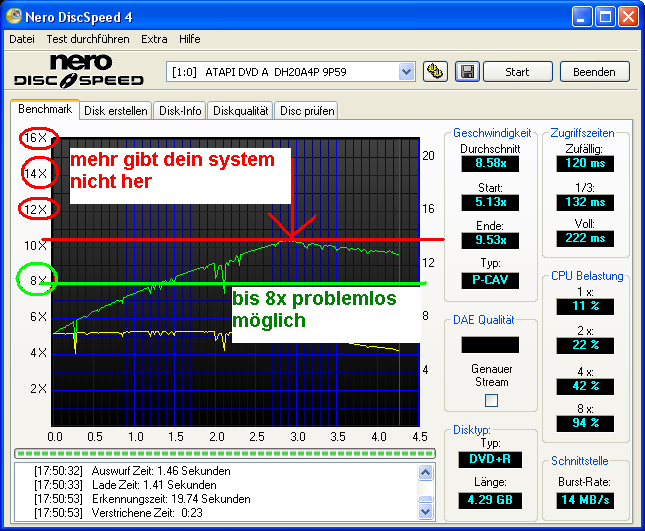Click the log scrollbar up arrow
This screenshot has height=531, width=645.
425,472
